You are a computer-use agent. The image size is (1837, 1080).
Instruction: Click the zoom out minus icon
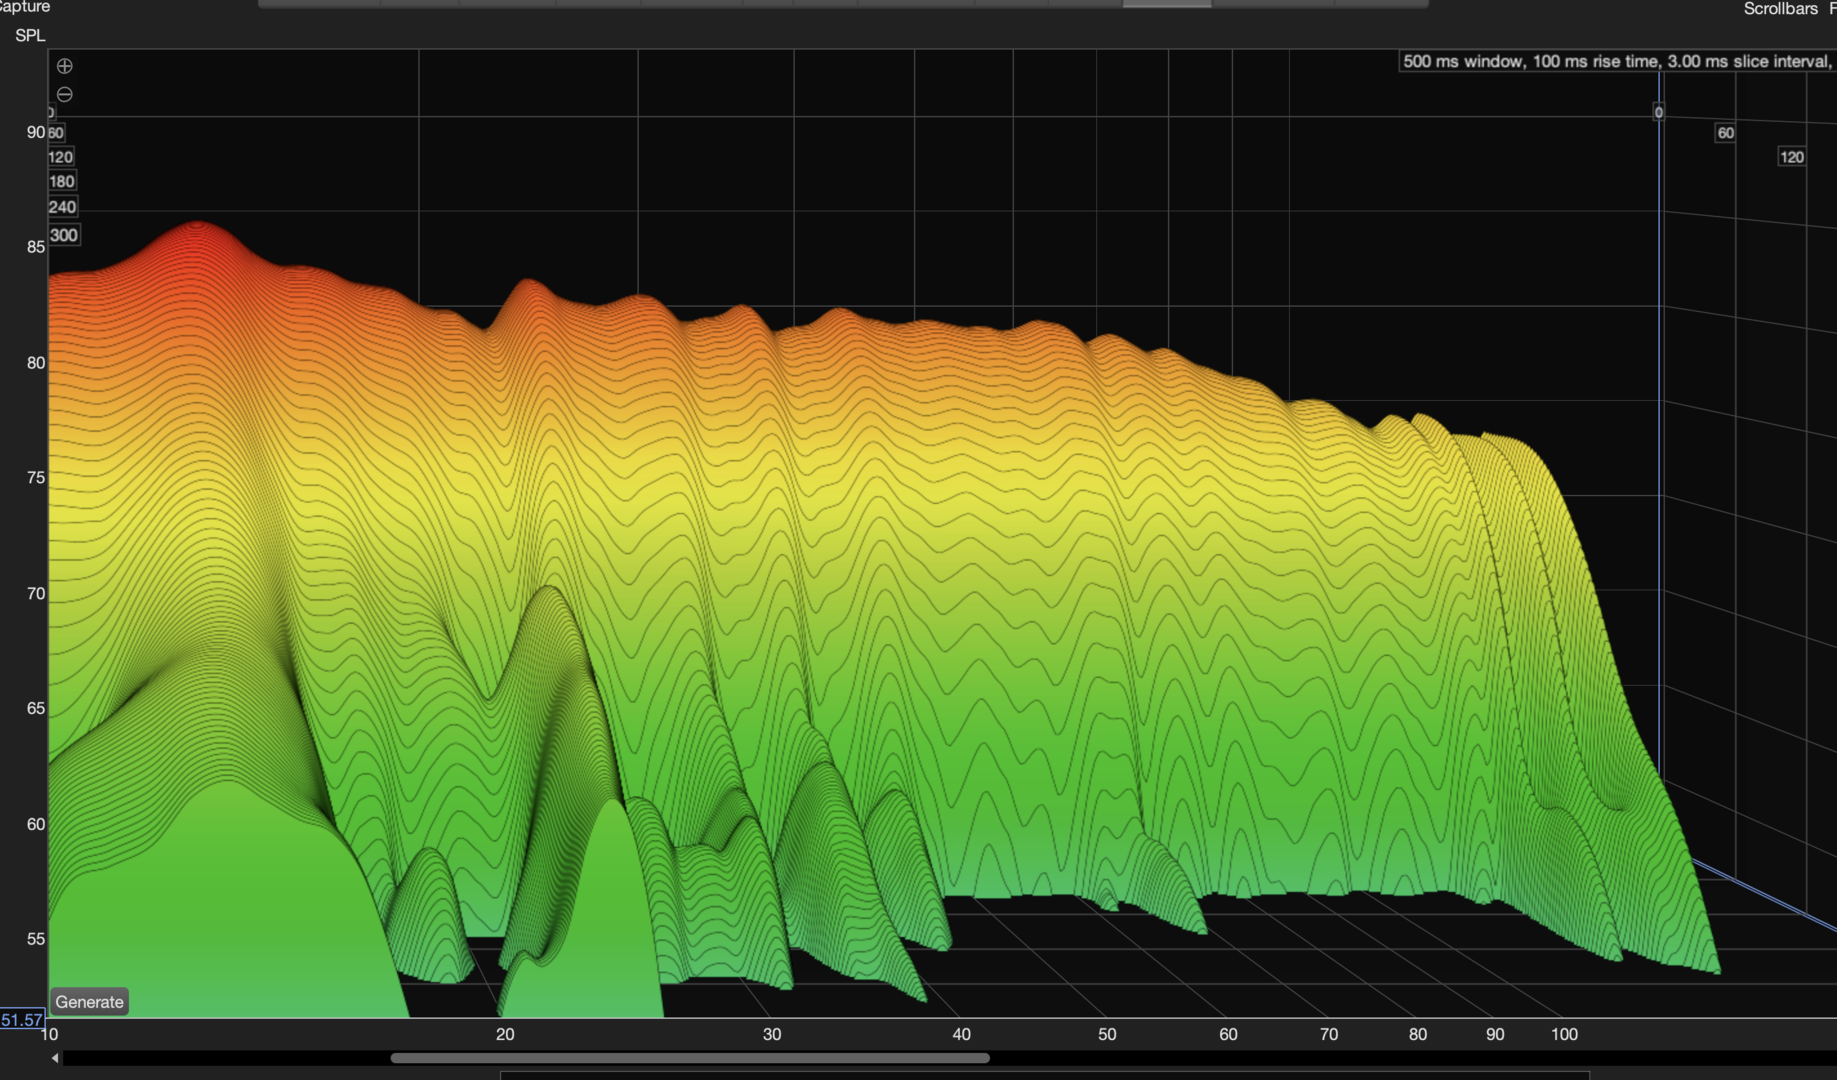coord(64,94)
